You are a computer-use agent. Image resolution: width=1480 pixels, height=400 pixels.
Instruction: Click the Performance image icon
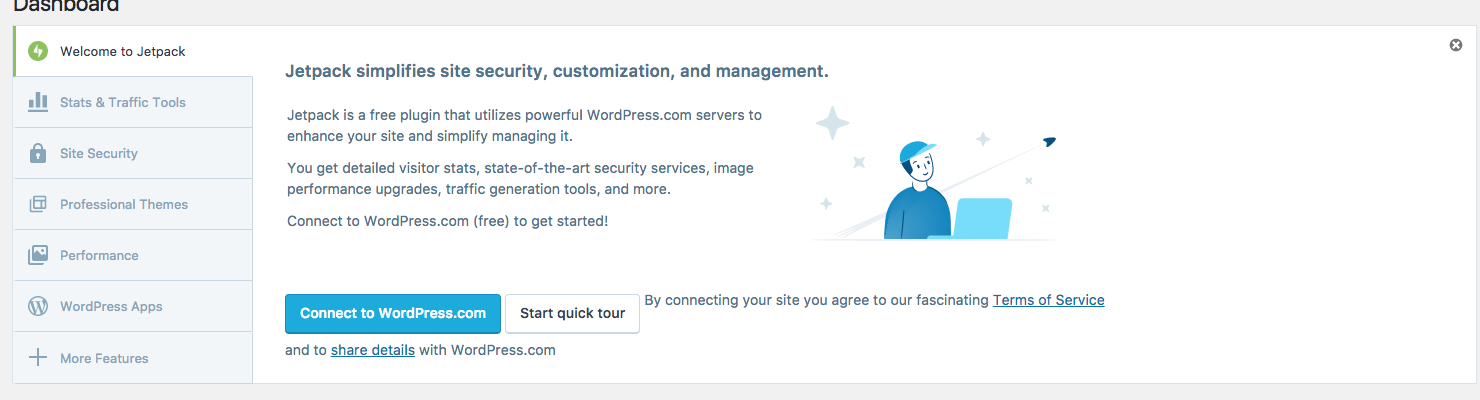[x=38, y=255]
